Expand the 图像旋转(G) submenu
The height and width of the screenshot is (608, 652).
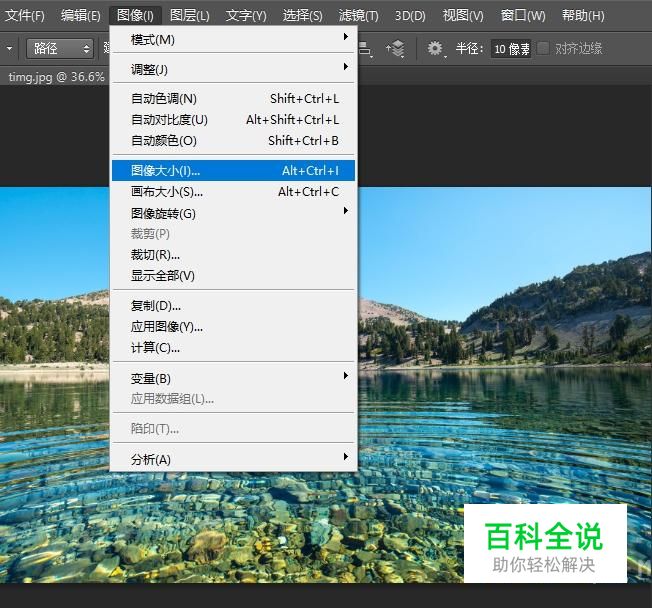[x=233, y=213]
